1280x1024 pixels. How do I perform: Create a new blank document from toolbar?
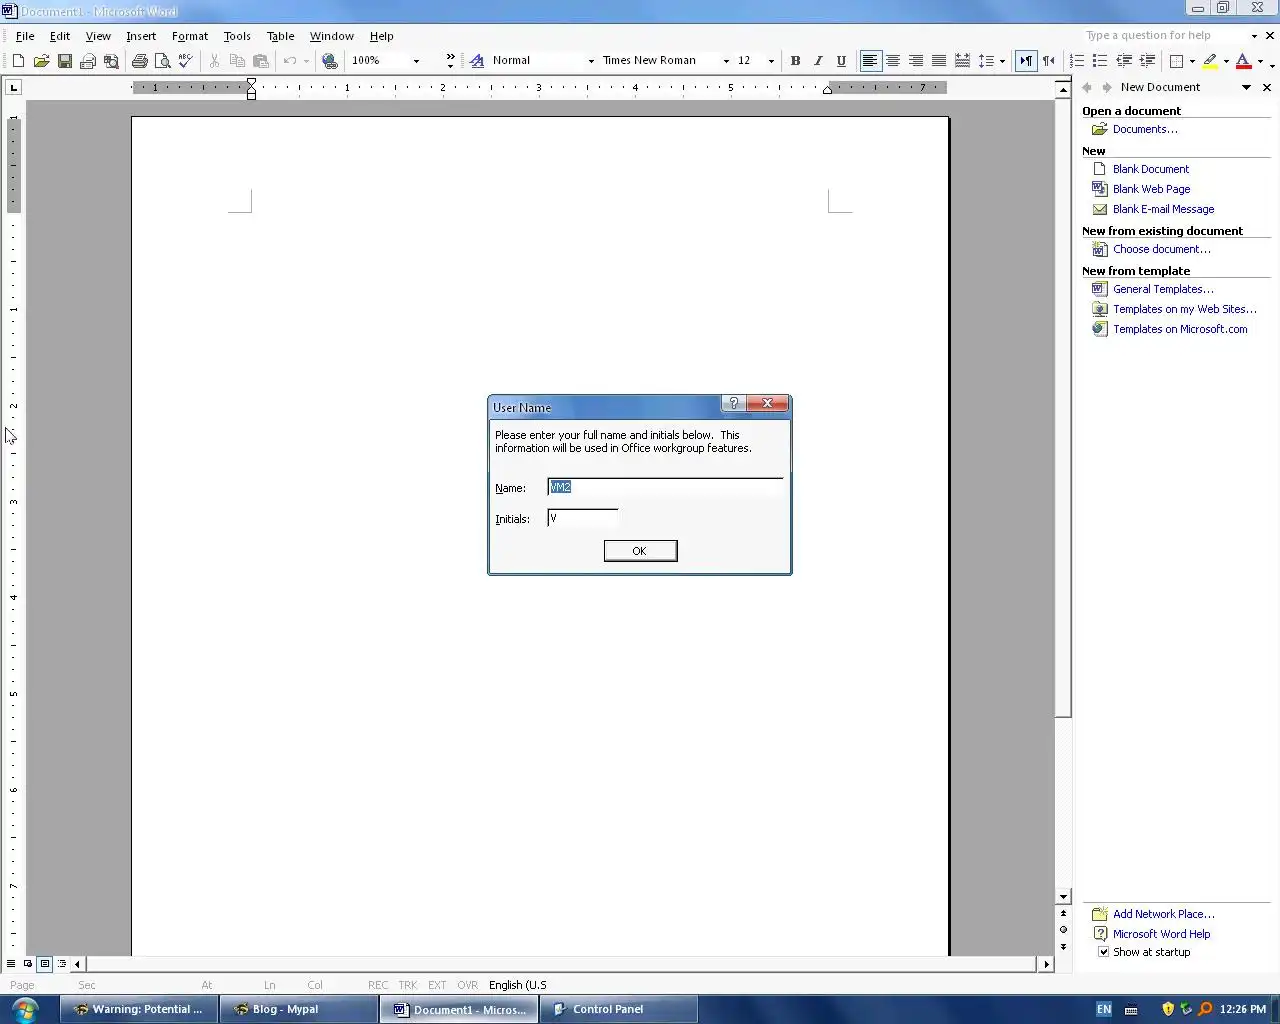18,61
